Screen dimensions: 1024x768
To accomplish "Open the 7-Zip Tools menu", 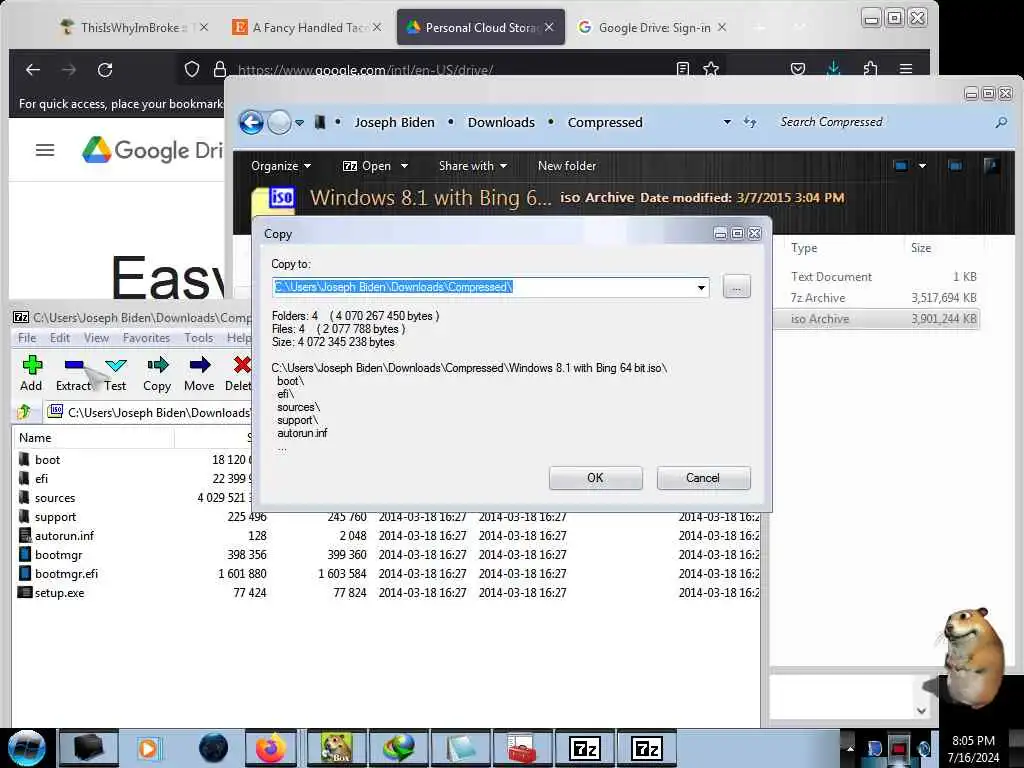I will (199, 338).
